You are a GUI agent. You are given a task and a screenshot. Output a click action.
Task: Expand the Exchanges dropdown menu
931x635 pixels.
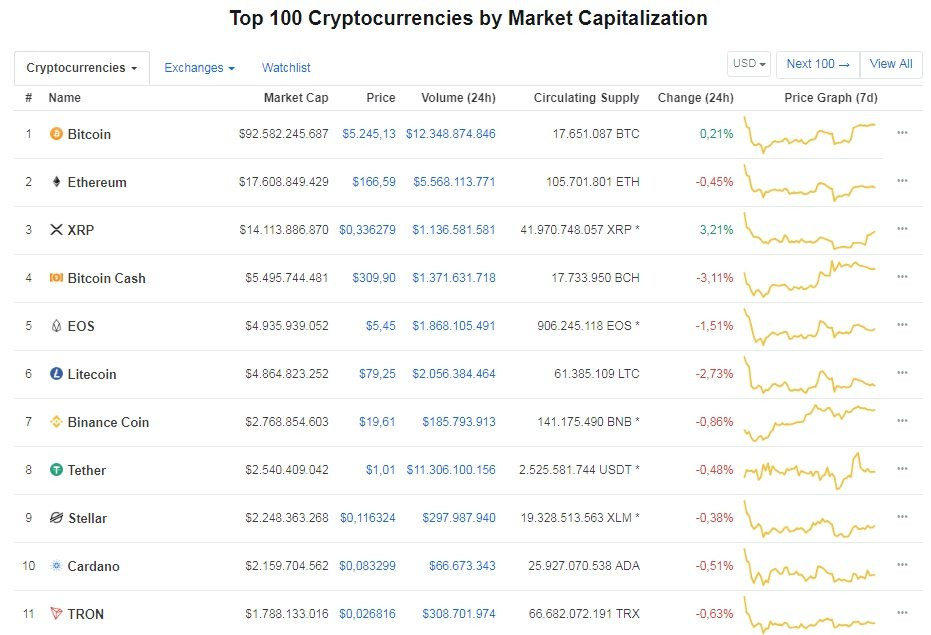pos(199,68)
